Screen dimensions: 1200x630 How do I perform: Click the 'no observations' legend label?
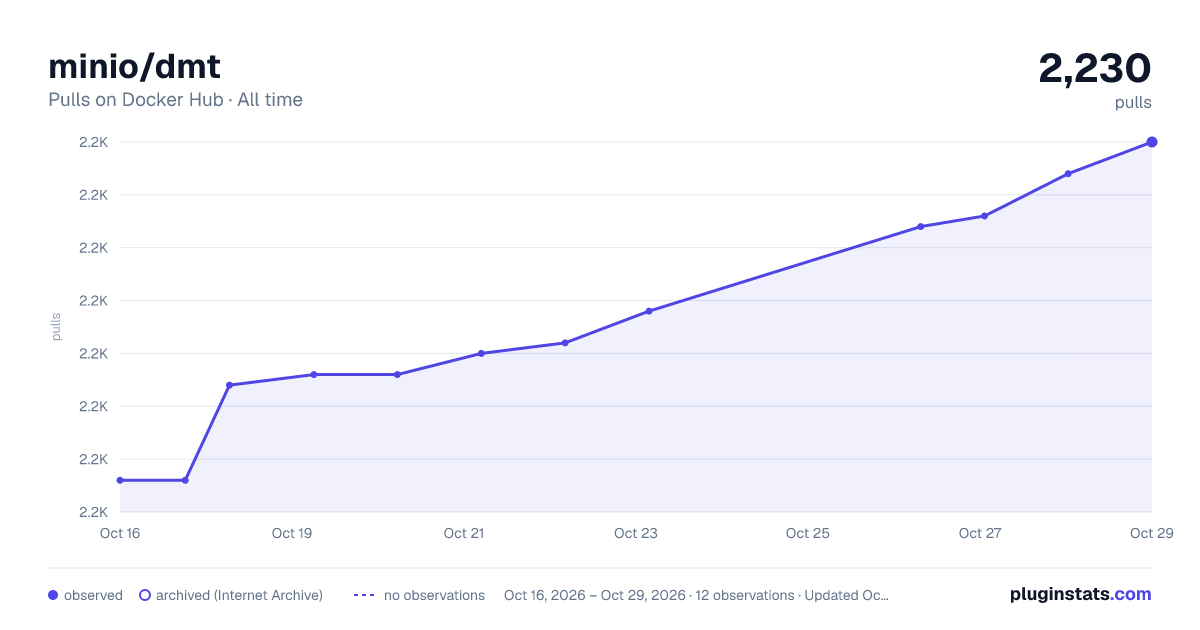tap(434, 595)
